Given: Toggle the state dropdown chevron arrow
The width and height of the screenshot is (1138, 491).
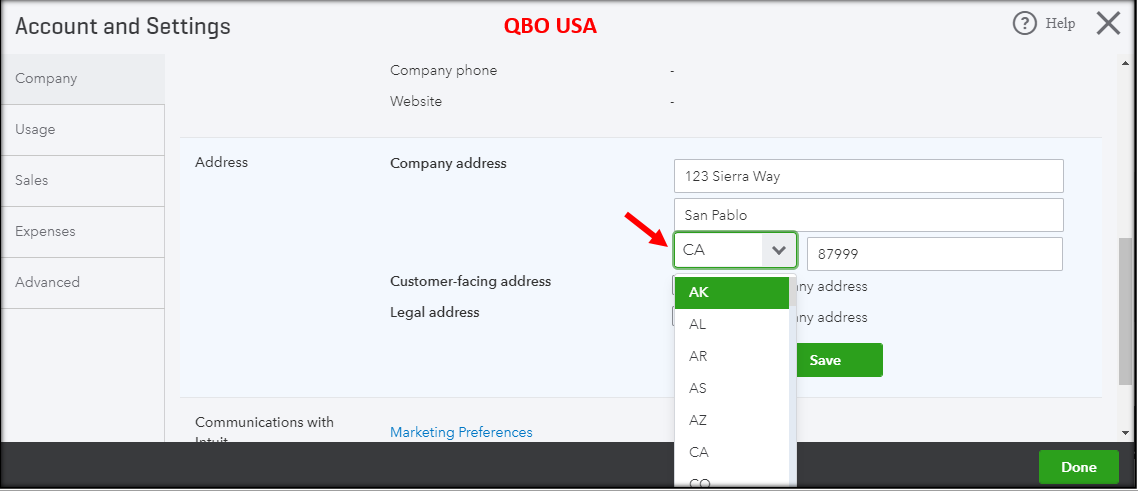Looking at the screenshot, I should click(779, 250).
